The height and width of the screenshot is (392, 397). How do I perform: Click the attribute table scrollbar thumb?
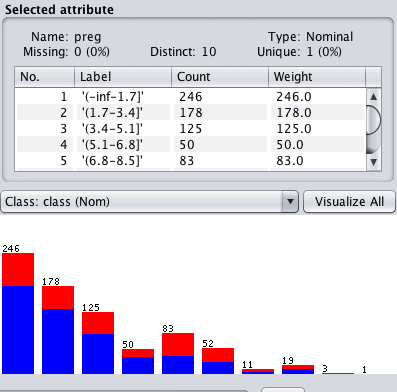tap(373, 120)
